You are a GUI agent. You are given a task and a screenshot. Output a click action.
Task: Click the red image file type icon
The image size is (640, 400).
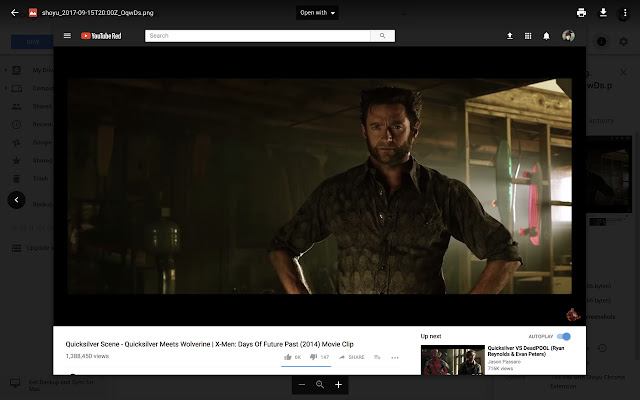click(x=33, y=13)
